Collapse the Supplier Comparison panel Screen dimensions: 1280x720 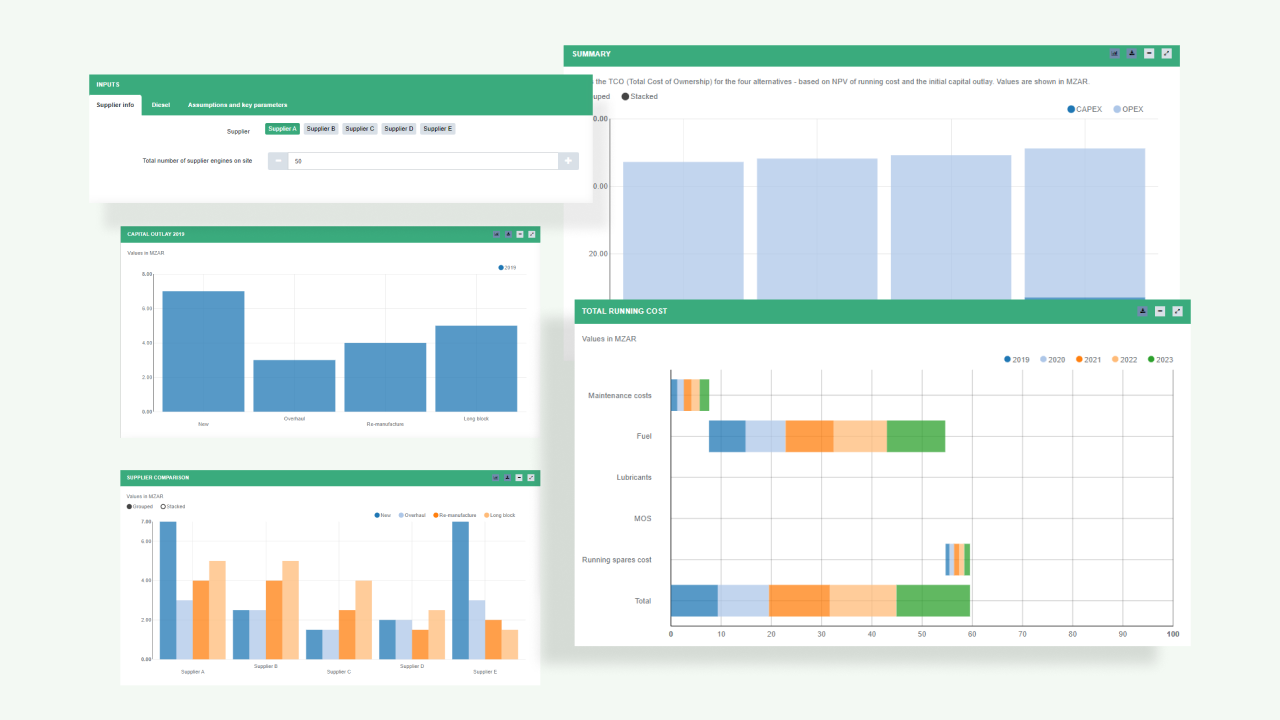(x=520, y=478)
